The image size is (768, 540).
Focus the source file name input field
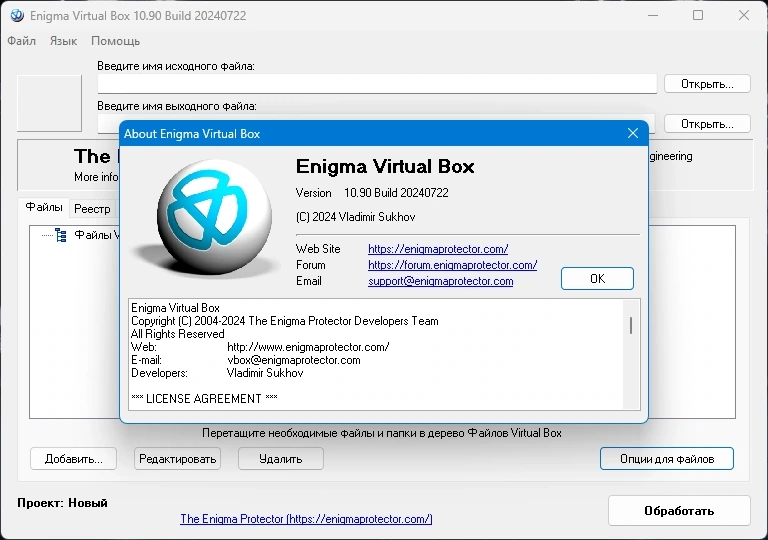pos(377,84)
